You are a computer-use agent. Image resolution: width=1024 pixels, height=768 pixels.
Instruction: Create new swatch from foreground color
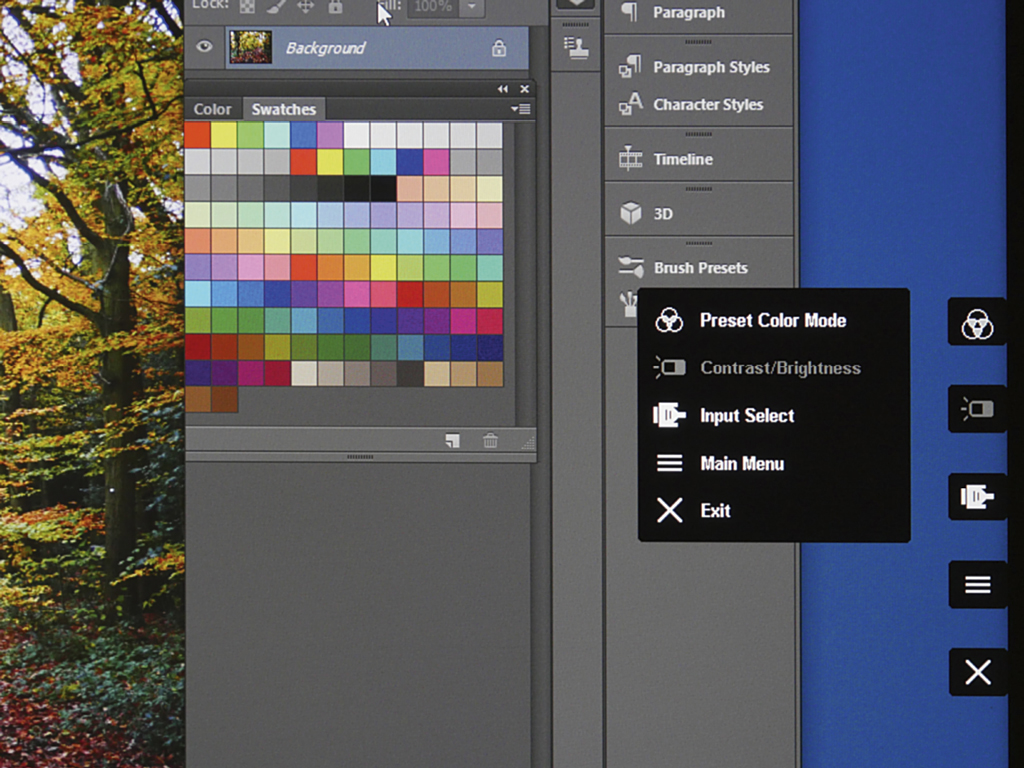coord(453,440)
